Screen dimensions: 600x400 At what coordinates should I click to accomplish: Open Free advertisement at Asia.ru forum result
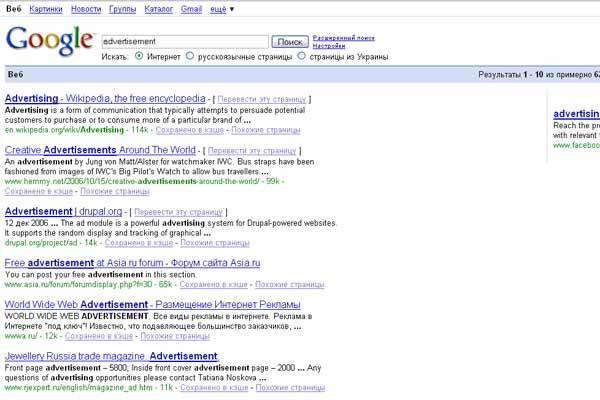(132, 263)
